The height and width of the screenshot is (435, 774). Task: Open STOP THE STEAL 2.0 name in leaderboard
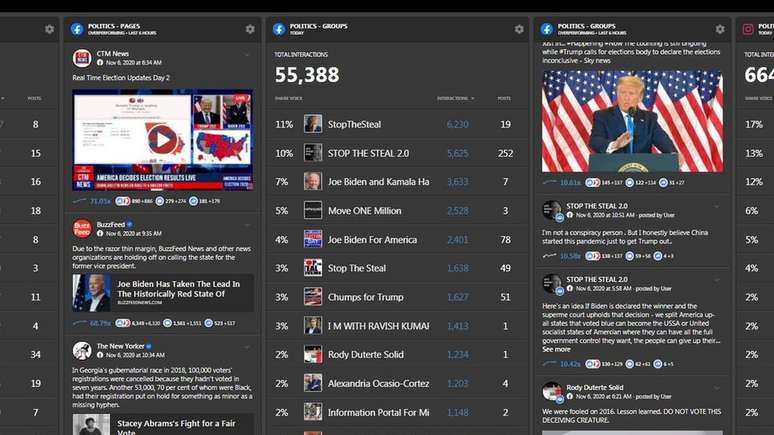click(368, 153)
